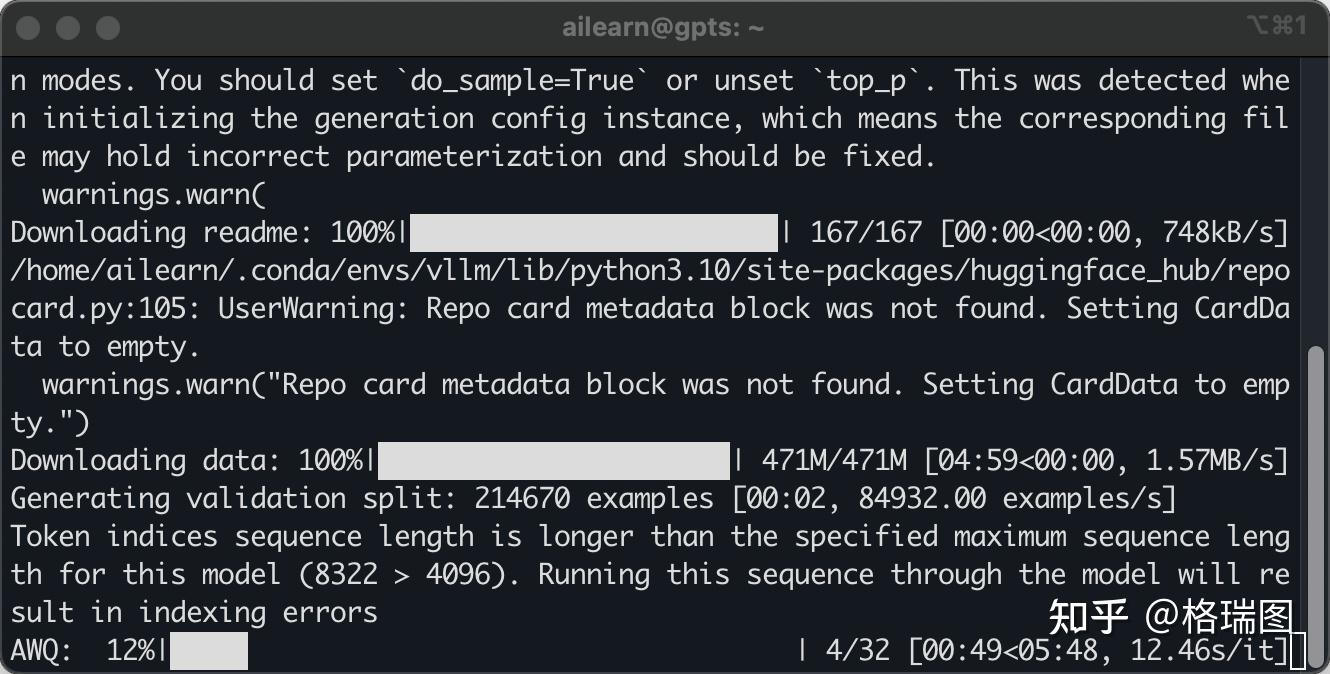Image resolution: width=1330 pixels, height=674 pixels.
Task: Click the window title ailearn@gpts: ~
Action: pos(663,28)
